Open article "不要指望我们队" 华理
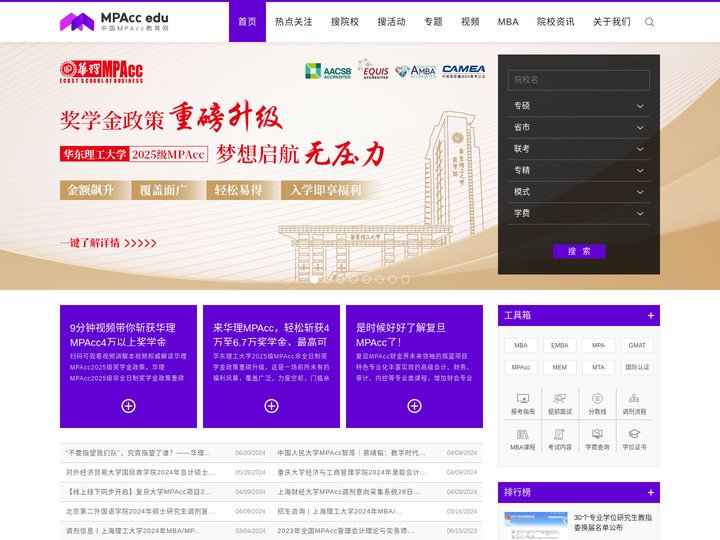 tap(138, 453)
